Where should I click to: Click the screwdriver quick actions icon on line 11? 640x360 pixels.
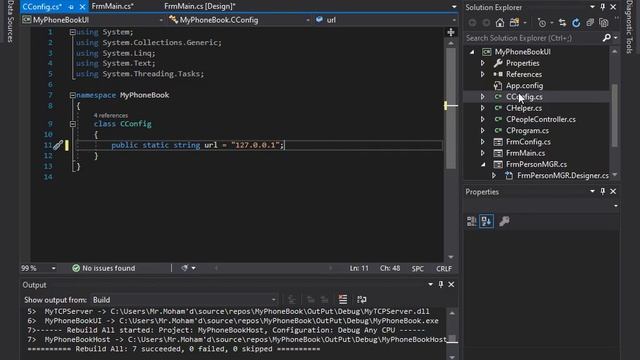pos(58,145)
